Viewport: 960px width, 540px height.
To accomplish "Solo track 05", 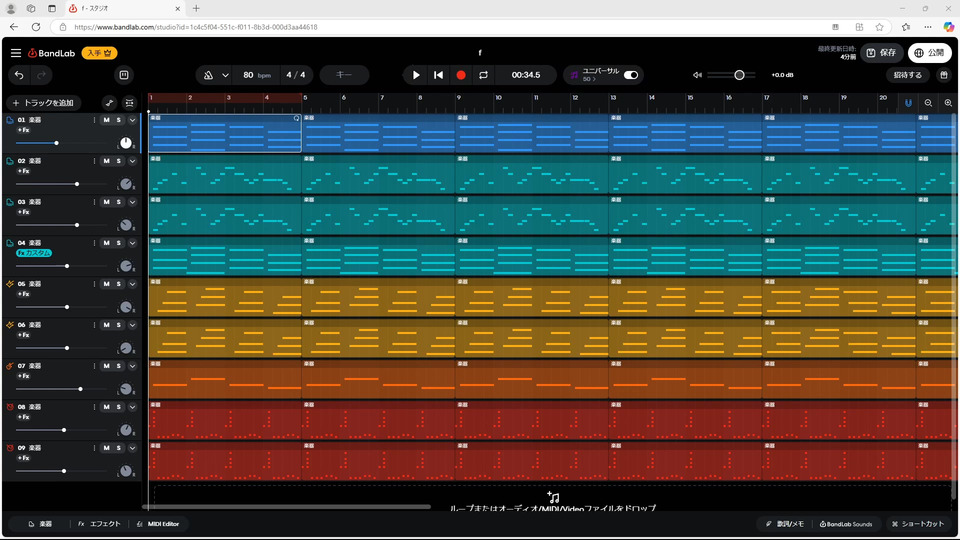I will point(119,284).
